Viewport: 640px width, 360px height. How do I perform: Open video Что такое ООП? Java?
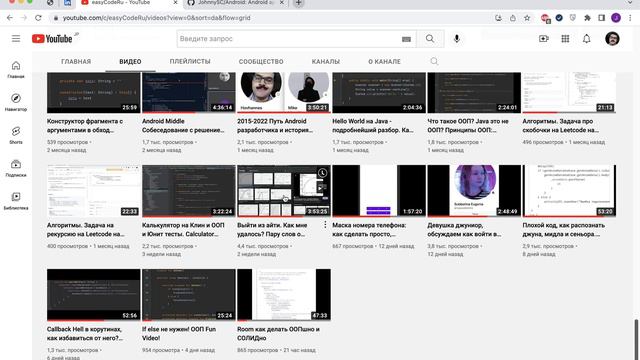click(x=468, y=126)
